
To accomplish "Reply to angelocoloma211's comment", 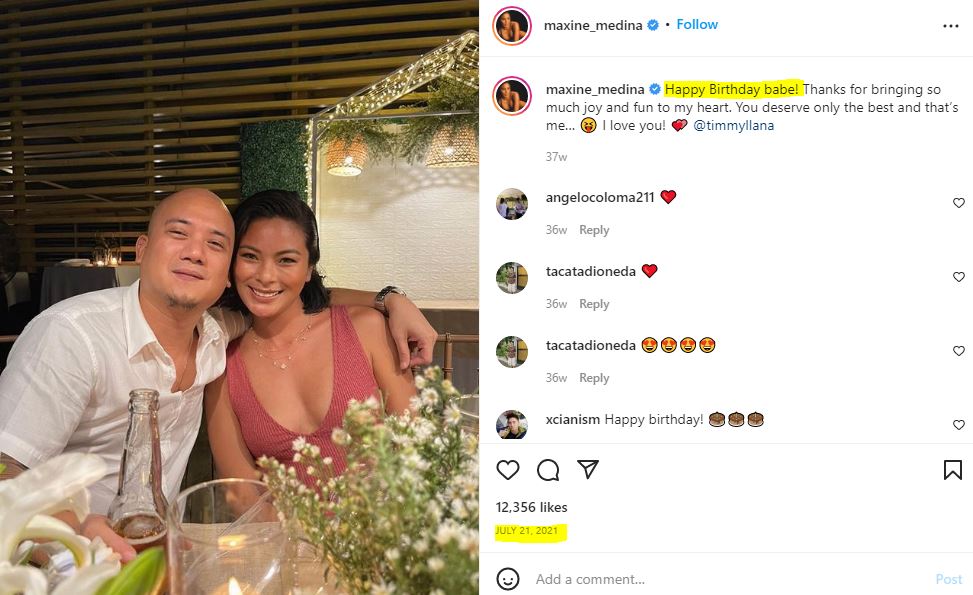I will click(x=594, y=230).
